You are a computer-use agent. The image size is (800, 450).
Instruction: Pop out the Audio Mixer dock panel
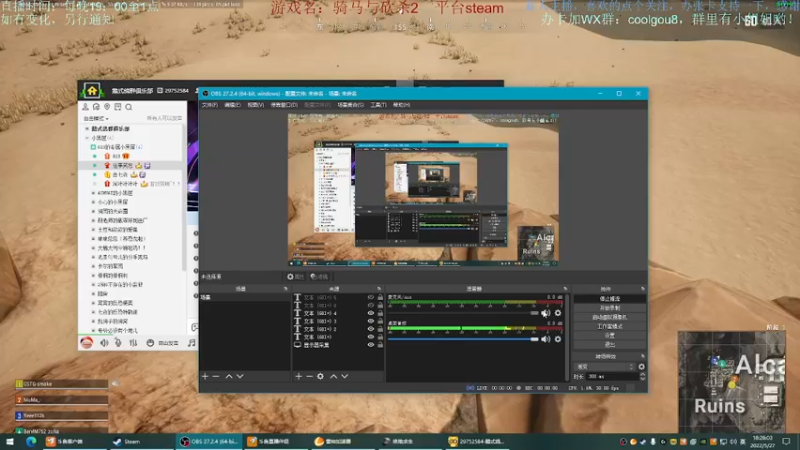pyautogui.click(x=565, y=289)
